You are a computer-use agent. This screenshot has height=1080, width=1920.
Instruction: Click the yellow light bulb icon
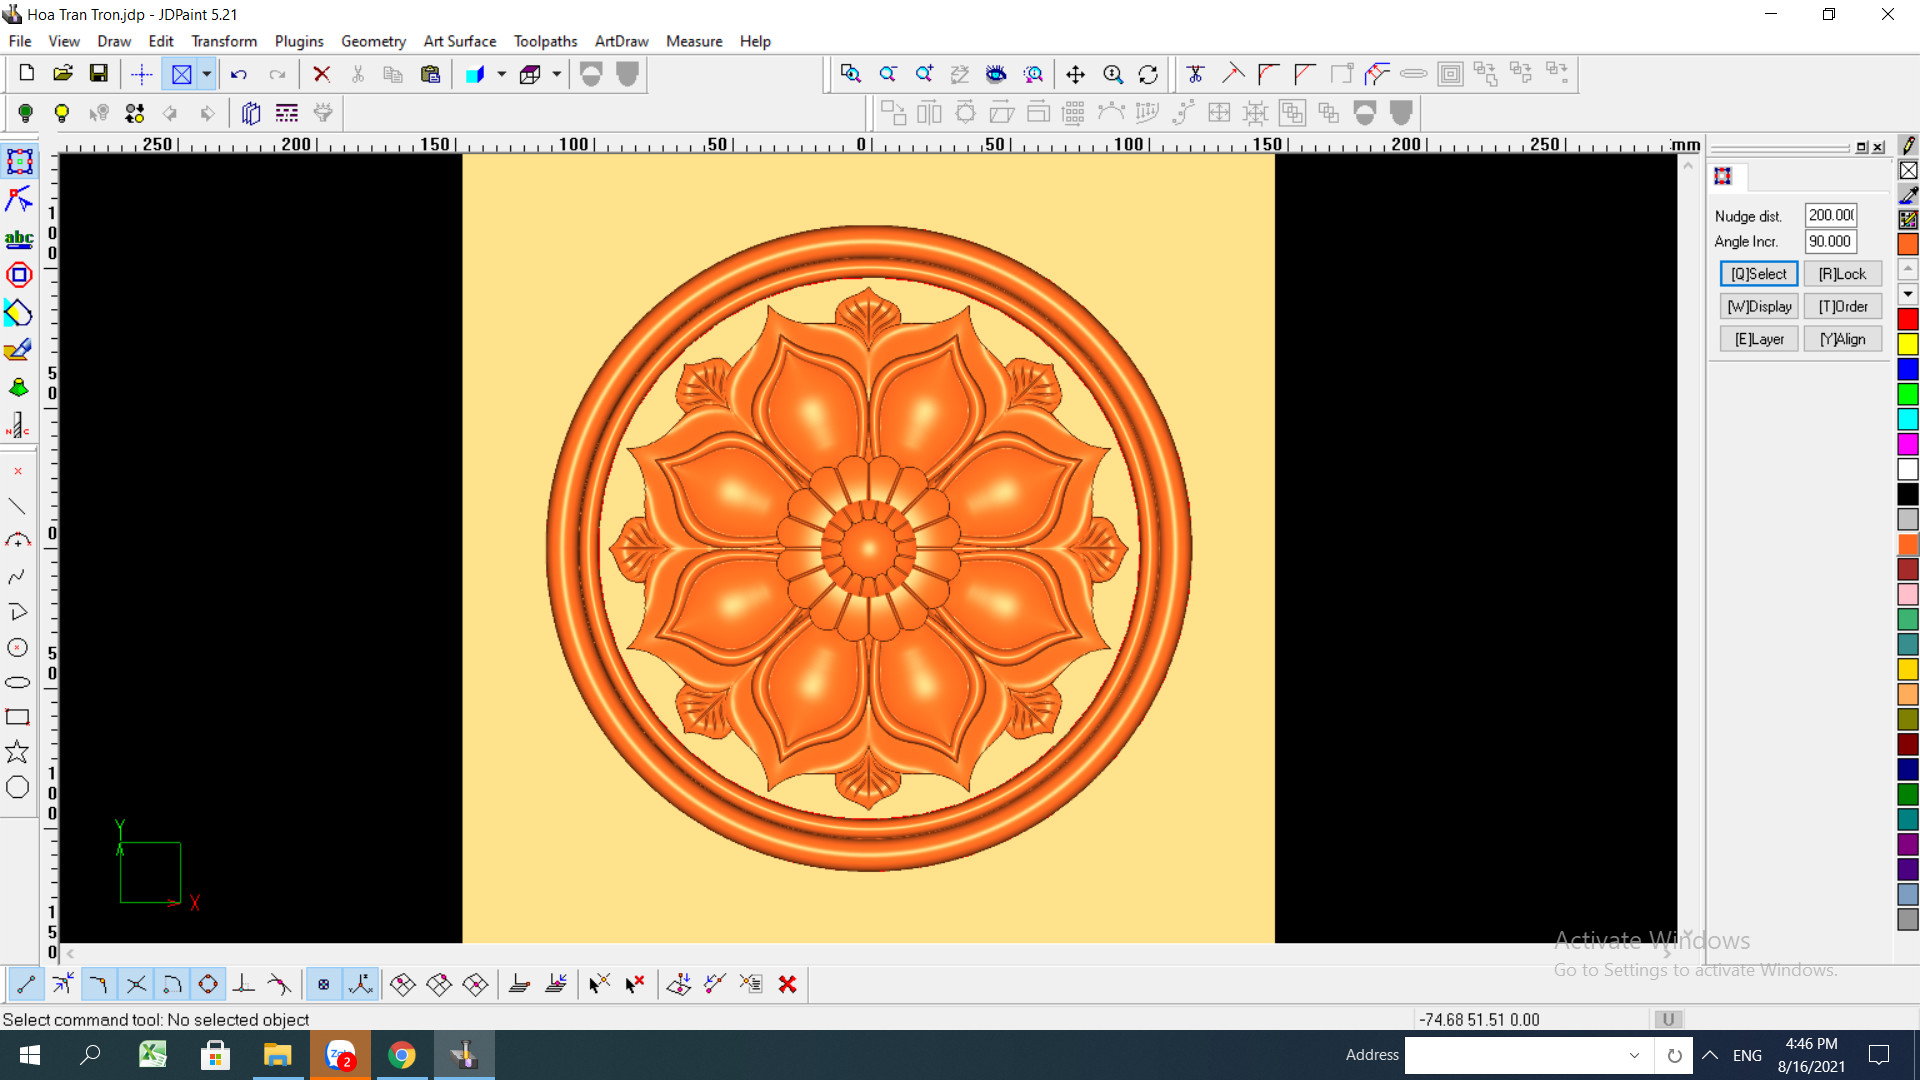coord(62,113)
